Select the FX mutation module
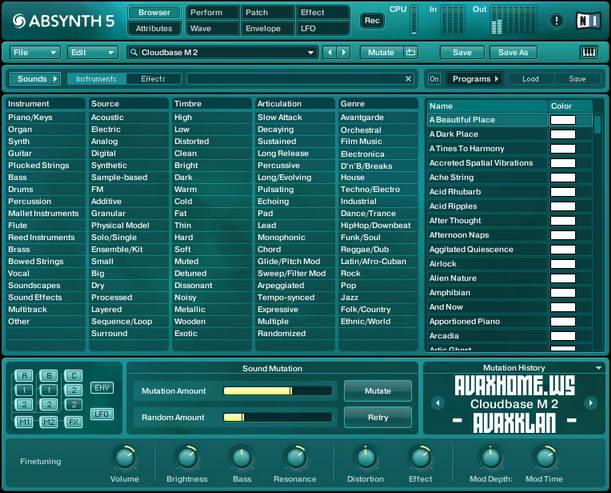This screenshot has height=493, width=611. [x=74, y=422]
